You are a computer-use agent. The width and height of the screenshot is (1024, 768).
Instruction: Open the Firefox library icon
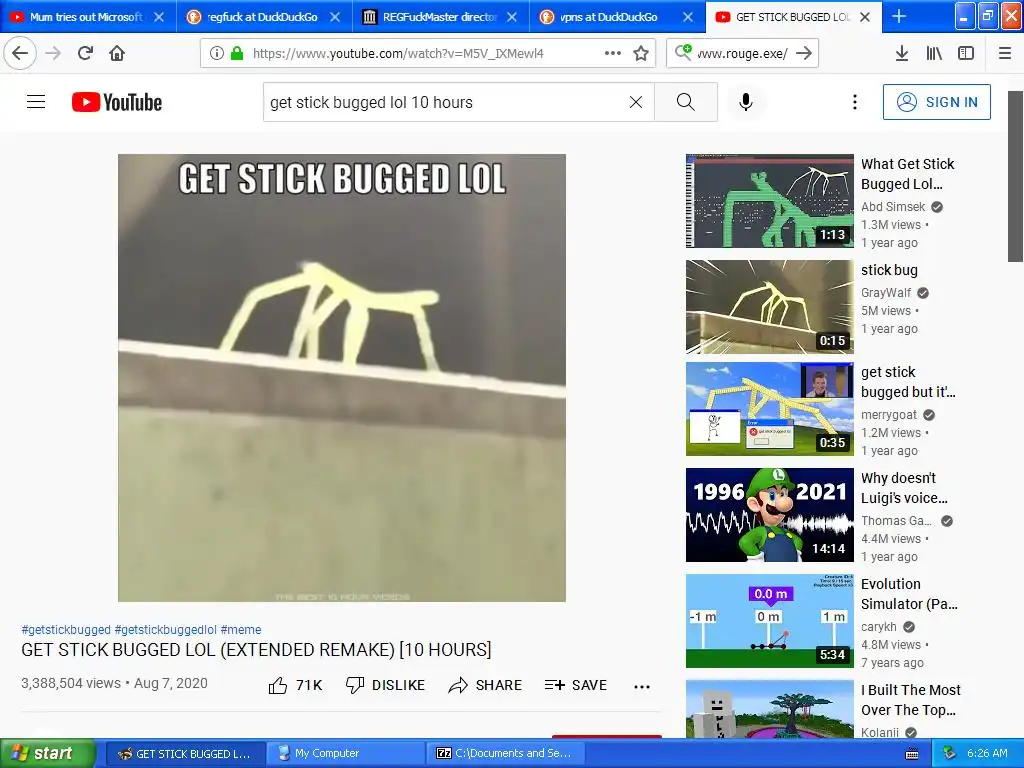934,53
